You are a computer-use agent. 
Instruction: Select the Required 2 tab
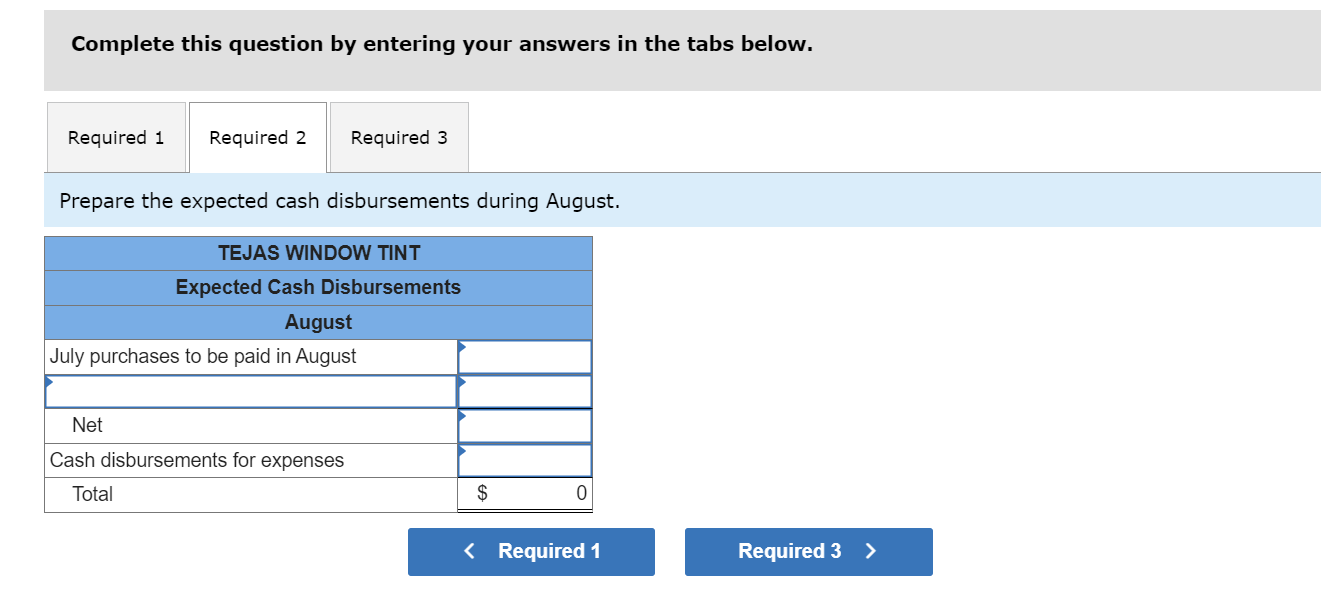(x=257, y=137)
